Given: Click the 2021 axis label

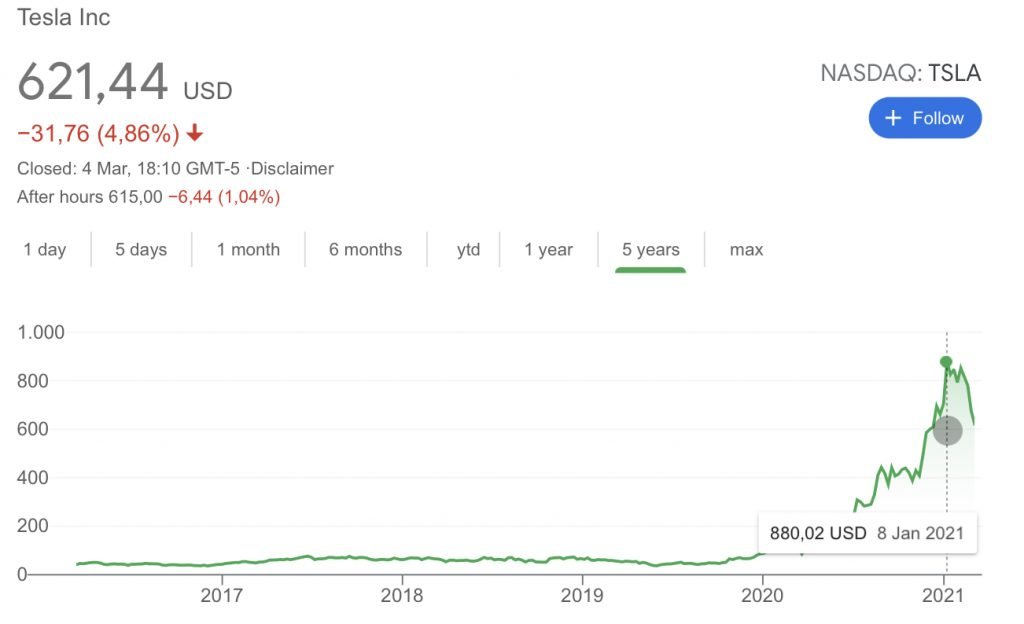Looking at the screenshot, I should coord(942,595).
